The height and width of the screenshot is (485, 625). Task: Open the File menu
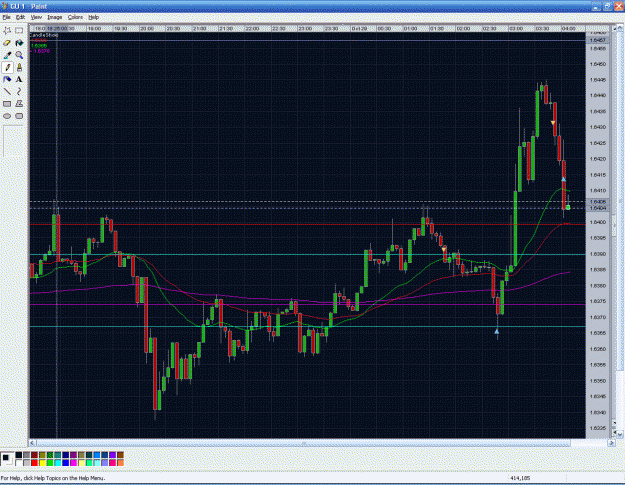[6, 17]
